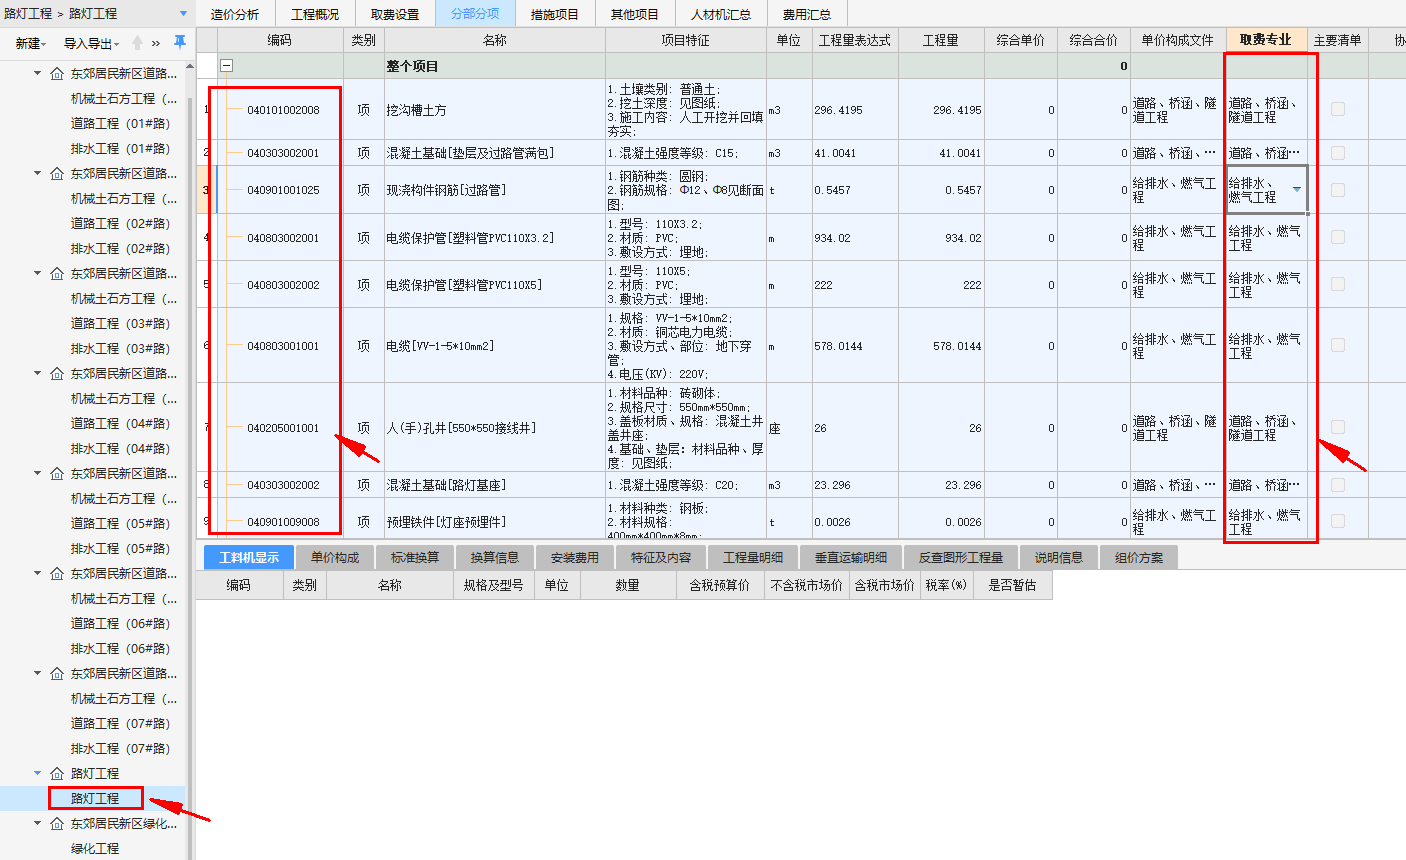Open the 人材机汇总 tab
This screenshot has width=1406, height=860.
721,14
